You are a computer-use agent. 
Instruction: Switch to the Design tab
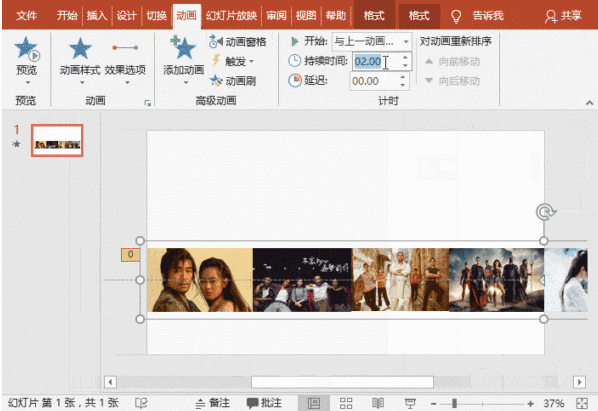127,16
